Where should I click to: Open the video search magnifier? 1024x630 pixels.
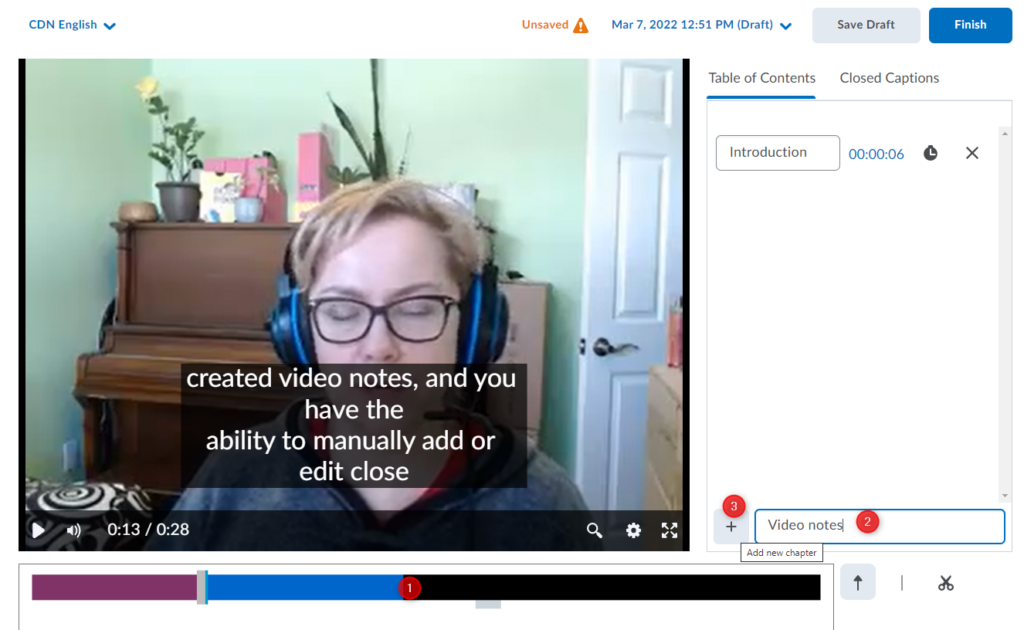tap(595, 530)
